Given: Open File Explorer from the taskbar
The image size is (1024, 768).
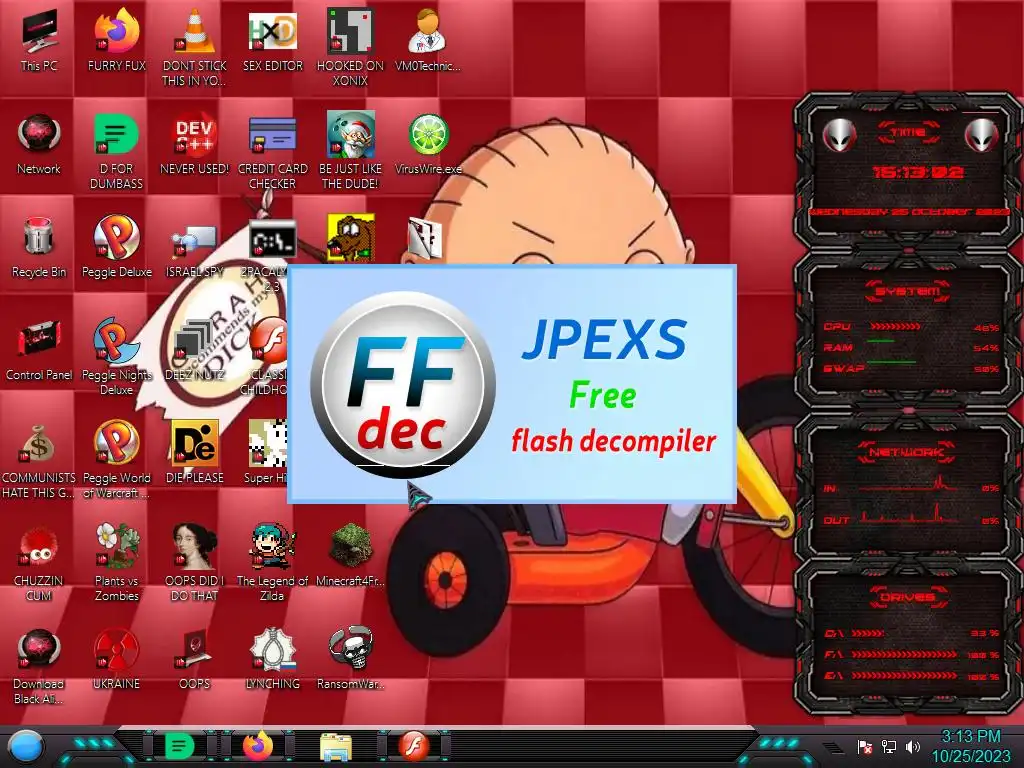Looking at the screenshot, I should coord(336,746).
